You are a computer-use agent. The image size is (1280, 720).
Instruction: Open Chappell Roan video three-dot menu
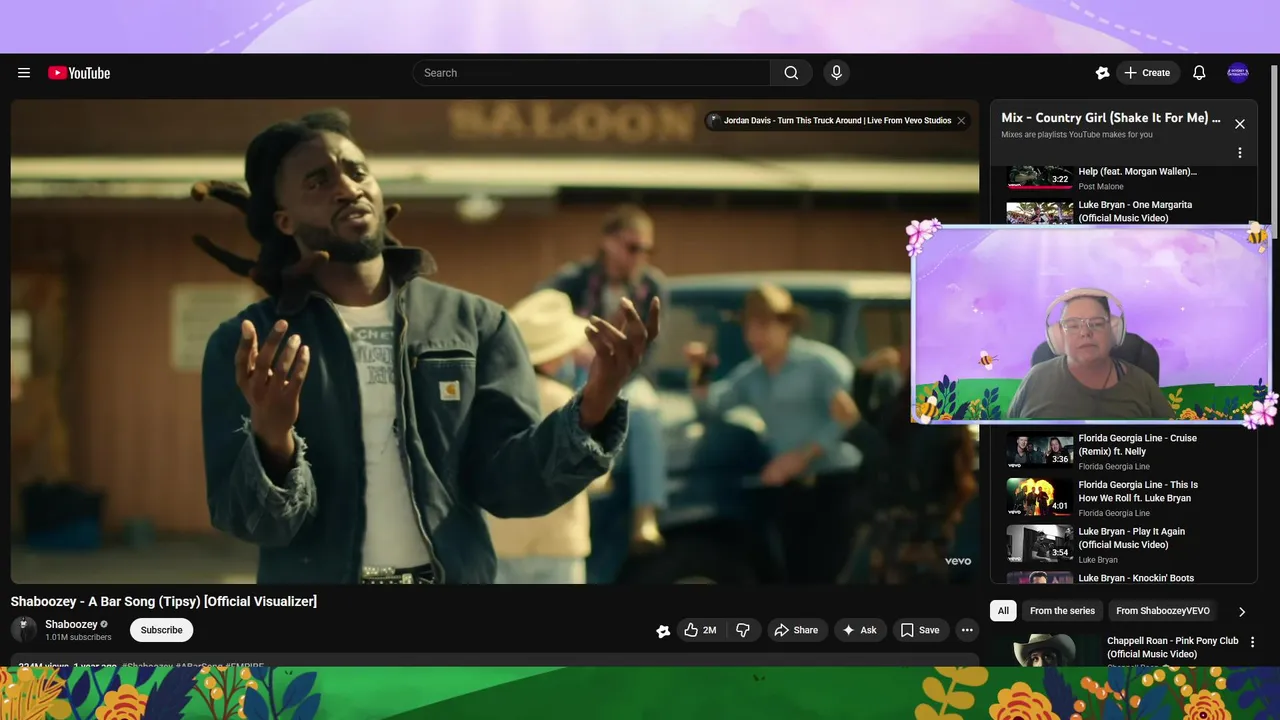click(x=1252, y=642)
